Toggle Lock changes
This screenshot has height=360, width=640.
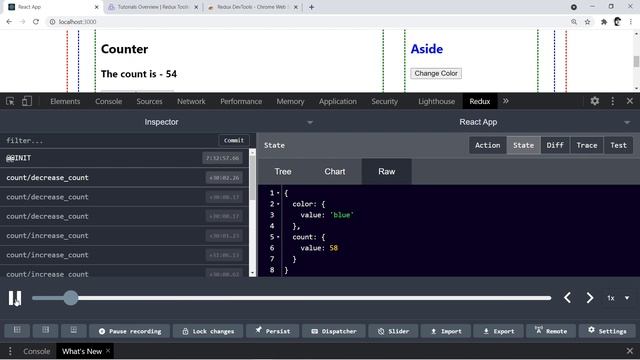(x=208, y=331)
